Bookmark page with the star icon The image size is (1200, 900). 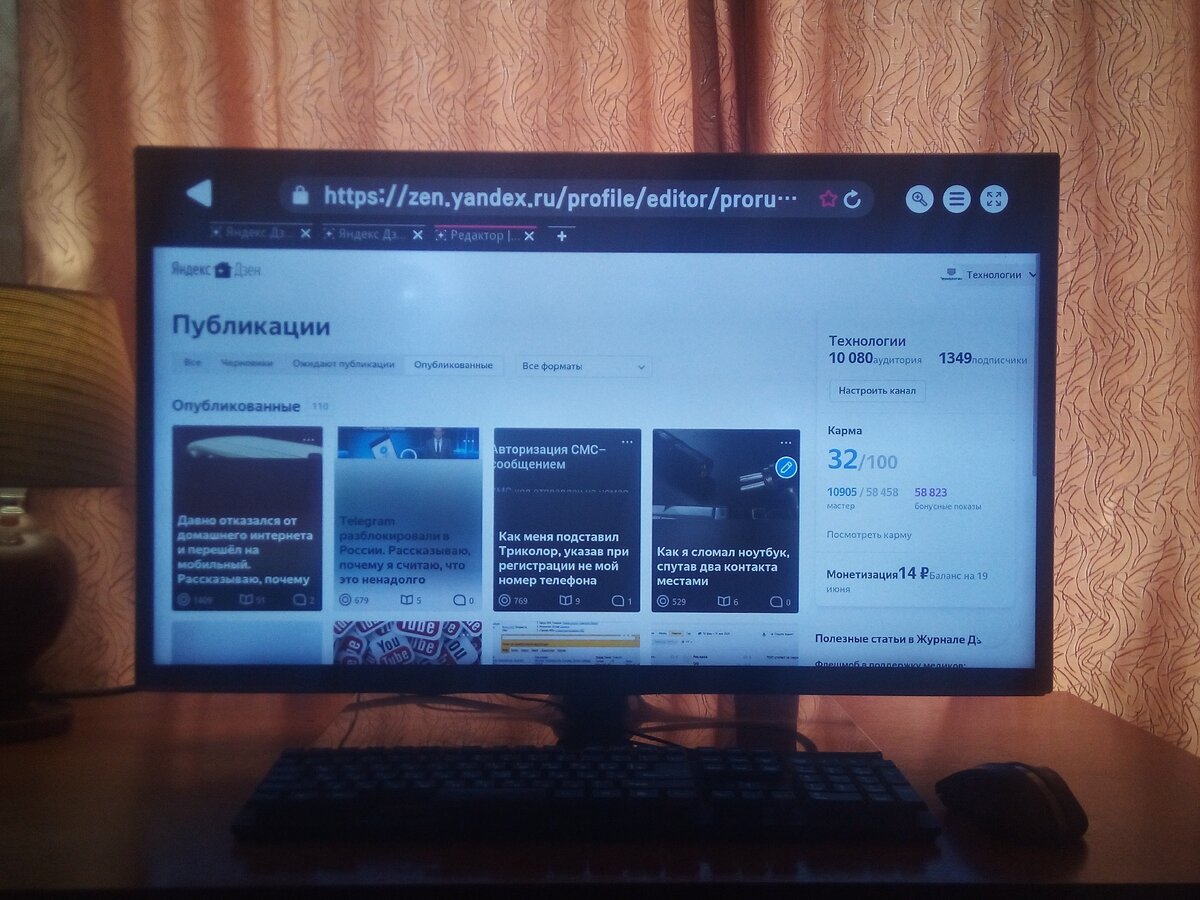(x=828, y=199)
